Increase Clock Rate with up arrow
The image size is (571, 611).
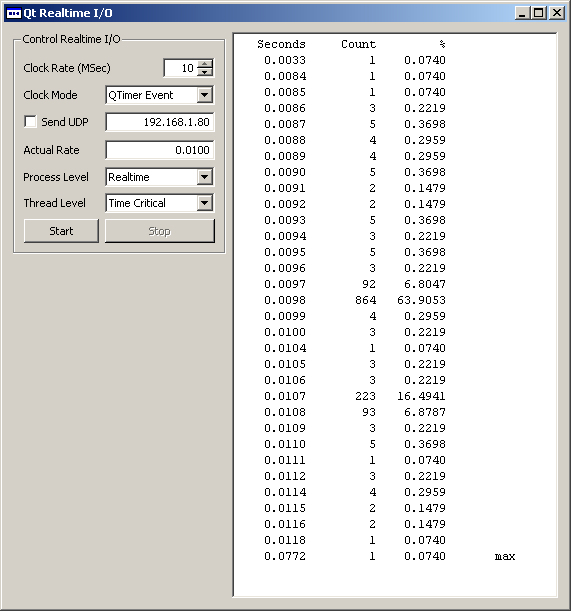[205, 64]
